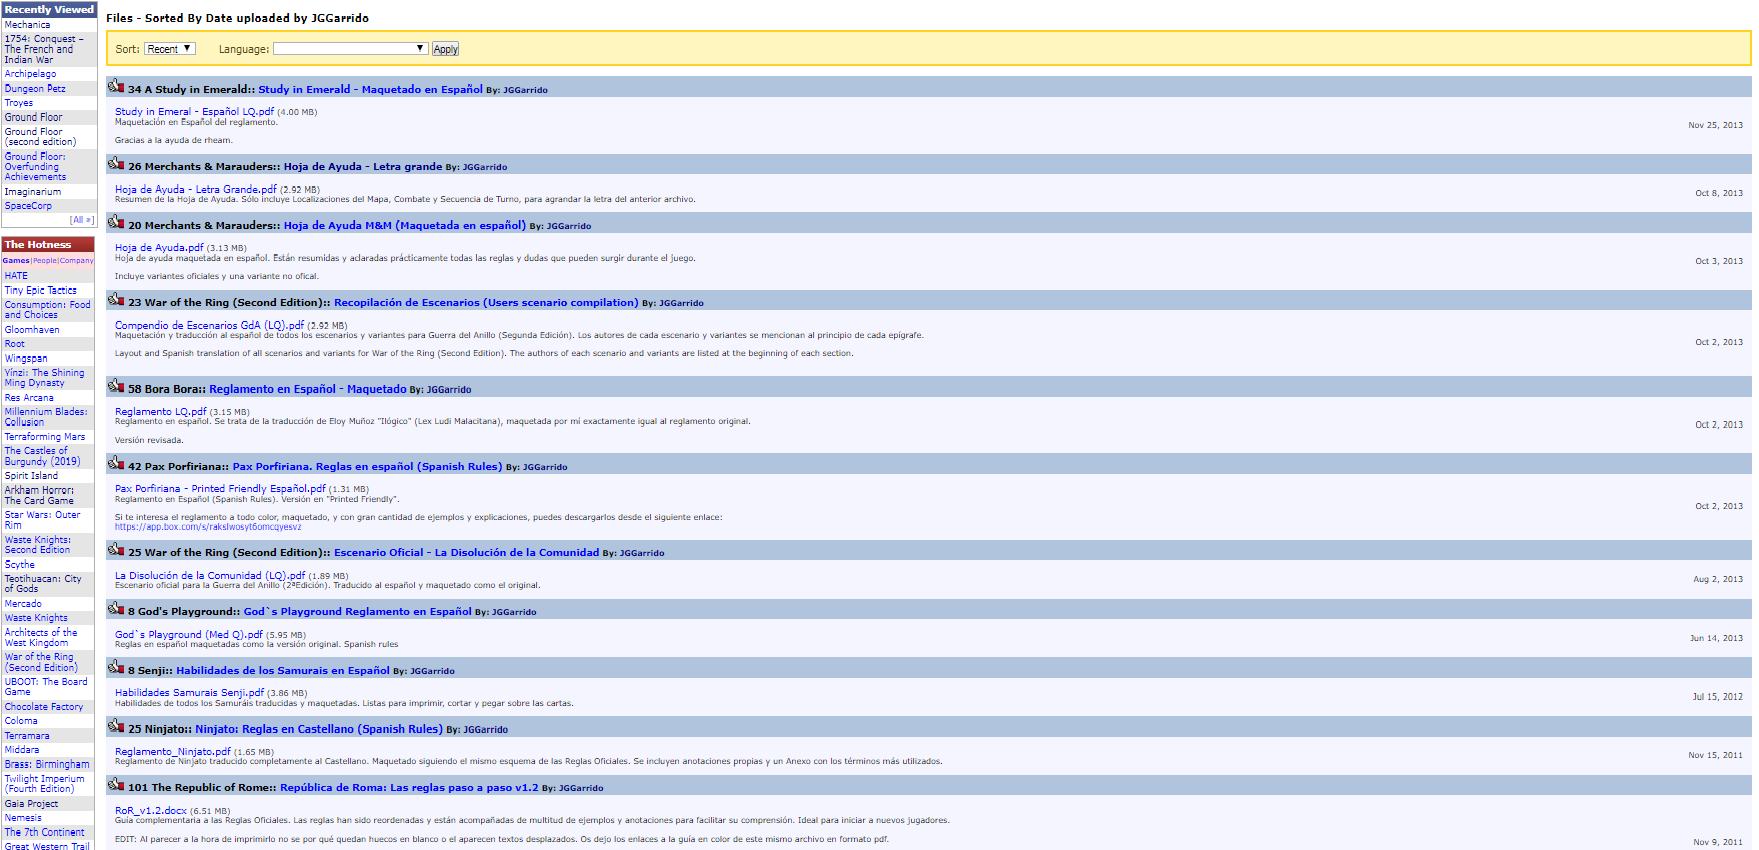Open Hoja de Ayuda - Letra grande title
1759x850 pixels.
click(363, 166)
